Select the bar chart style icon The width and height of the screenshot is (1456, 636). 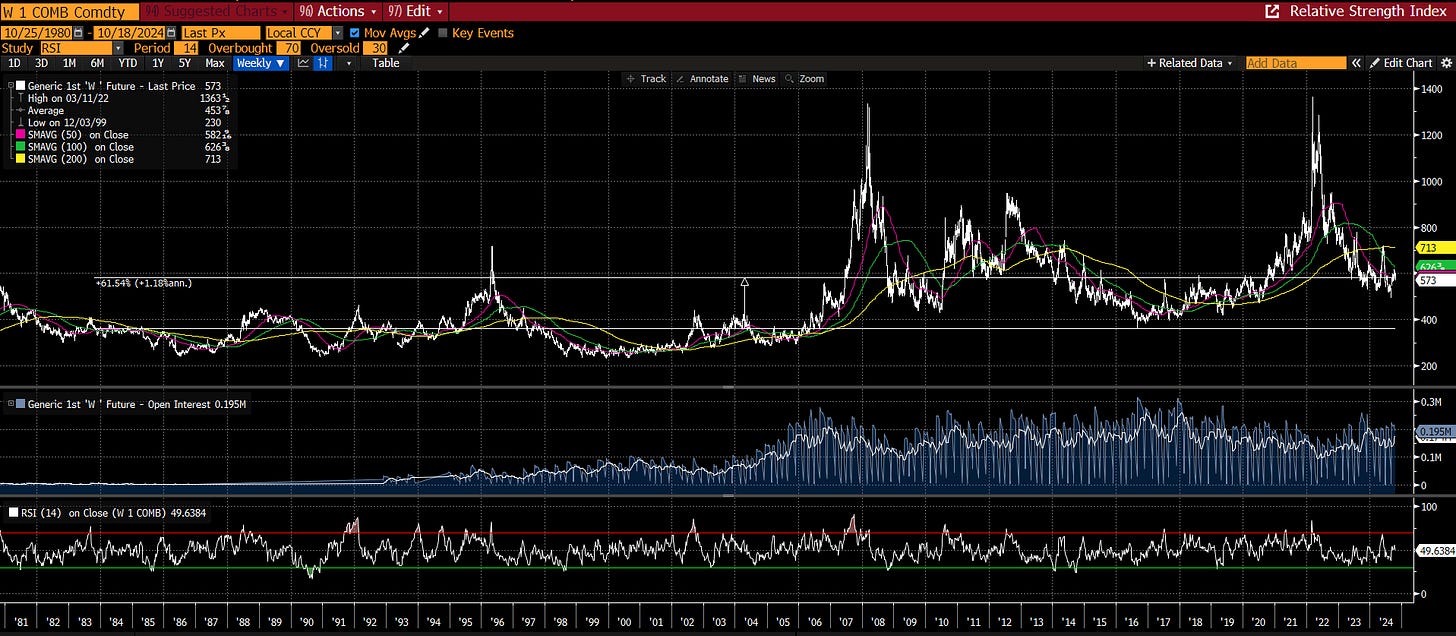point(324,63)
